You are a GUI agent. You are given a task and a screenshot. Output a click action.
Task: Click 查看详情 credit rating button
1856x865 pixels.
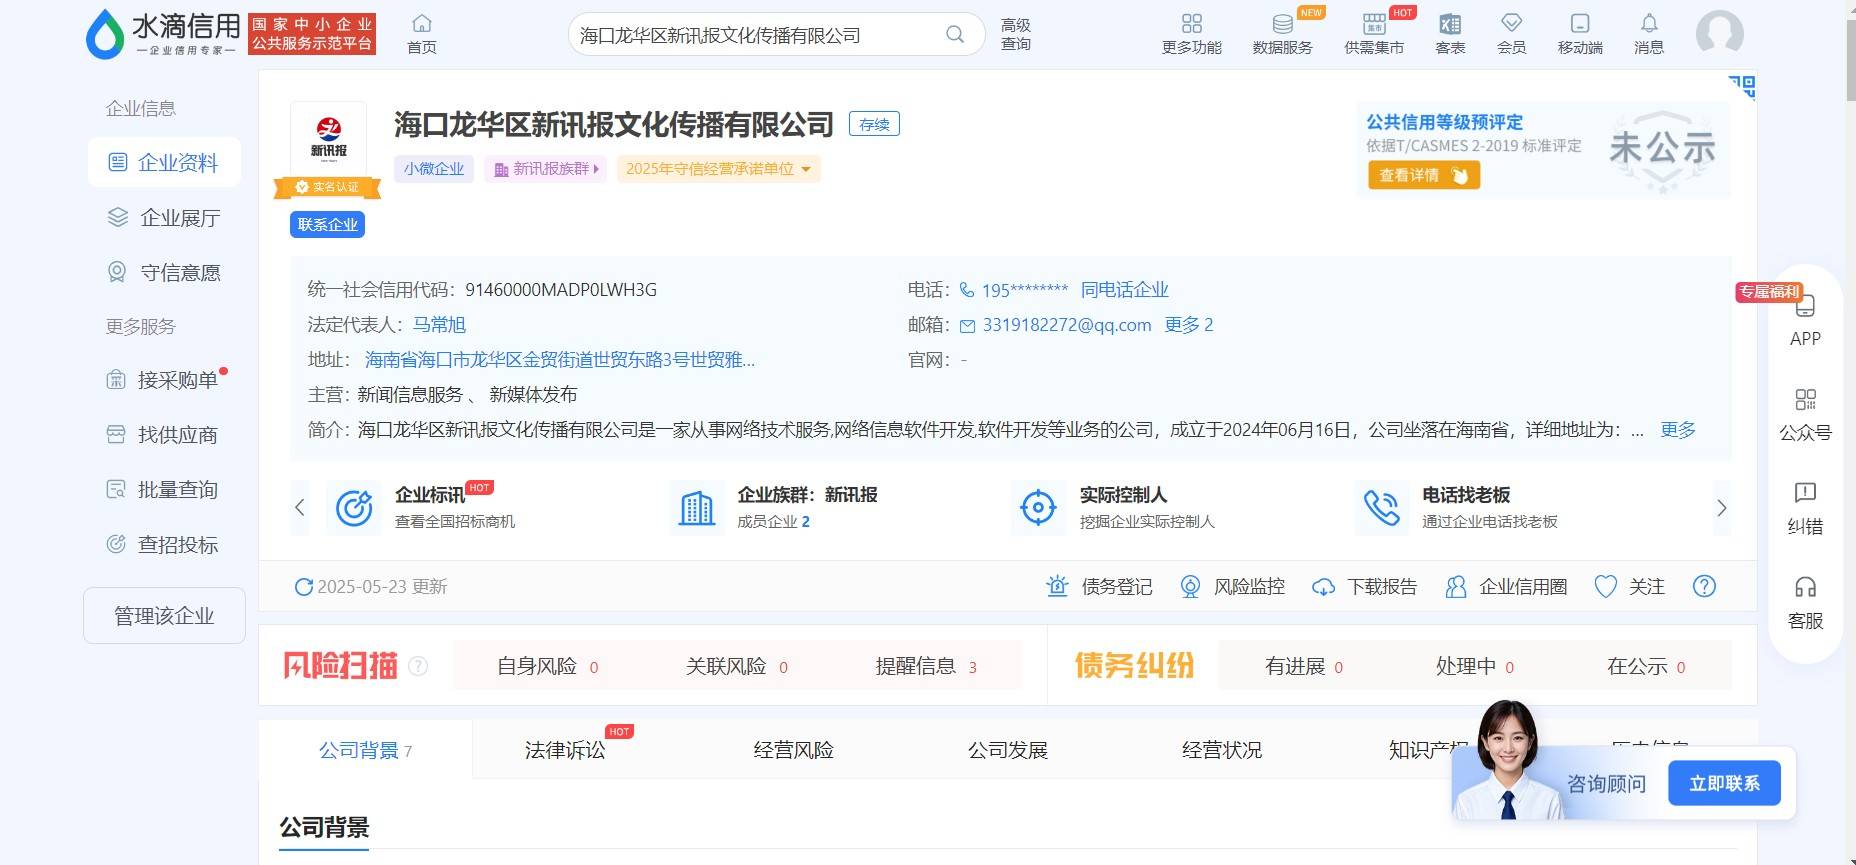point(1423,175)
